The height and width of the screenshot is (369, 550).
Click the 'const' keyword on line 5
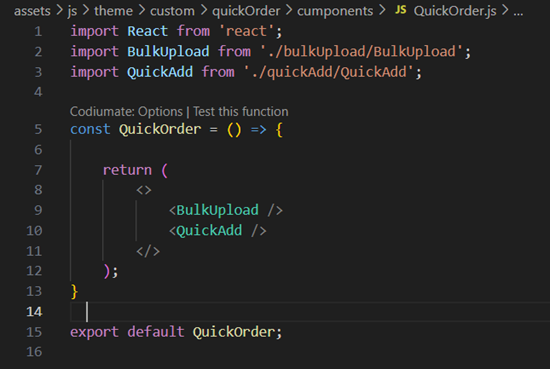[90, 129]
